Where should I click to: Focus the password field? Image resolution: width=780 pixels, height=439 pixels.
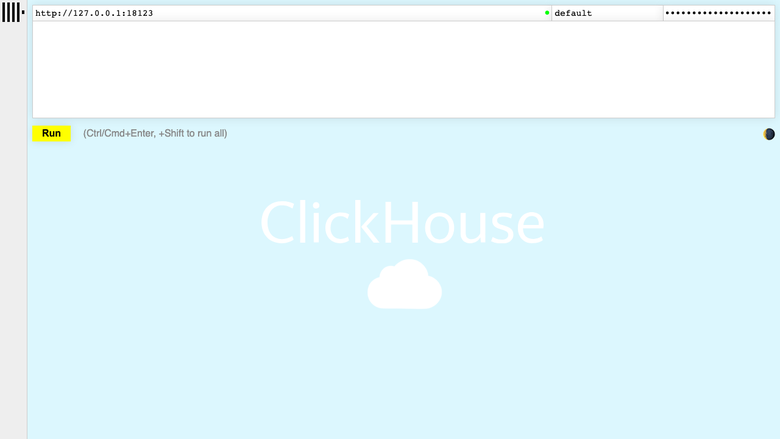click(x=719, y=13)
